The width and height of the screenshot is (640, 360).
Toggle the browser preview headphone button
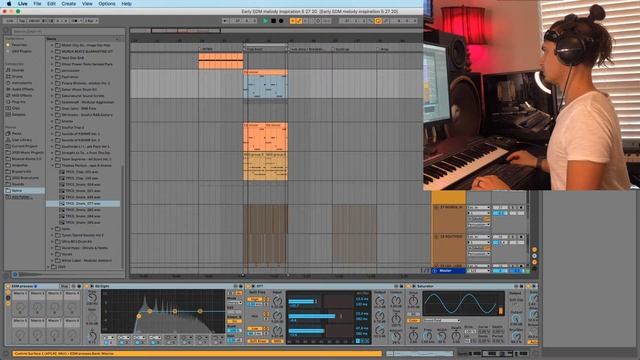click(x=15, y=275)
